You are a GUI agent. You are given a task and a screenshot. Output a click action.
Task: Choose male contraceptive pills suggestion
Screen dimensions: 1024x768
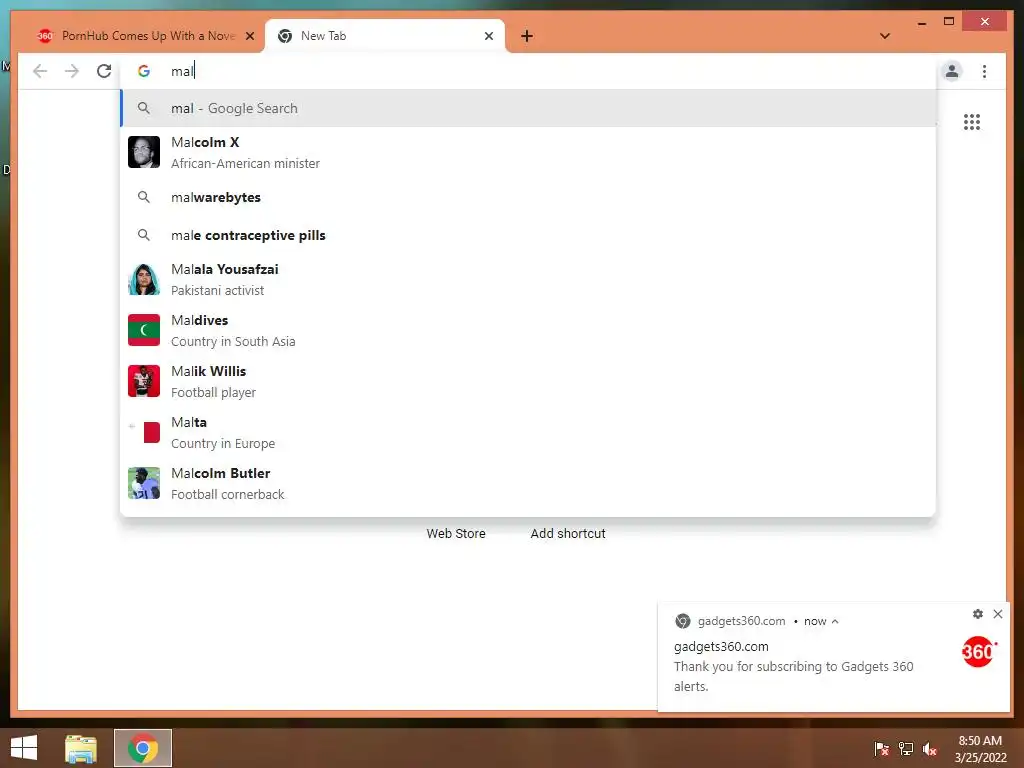528,235
